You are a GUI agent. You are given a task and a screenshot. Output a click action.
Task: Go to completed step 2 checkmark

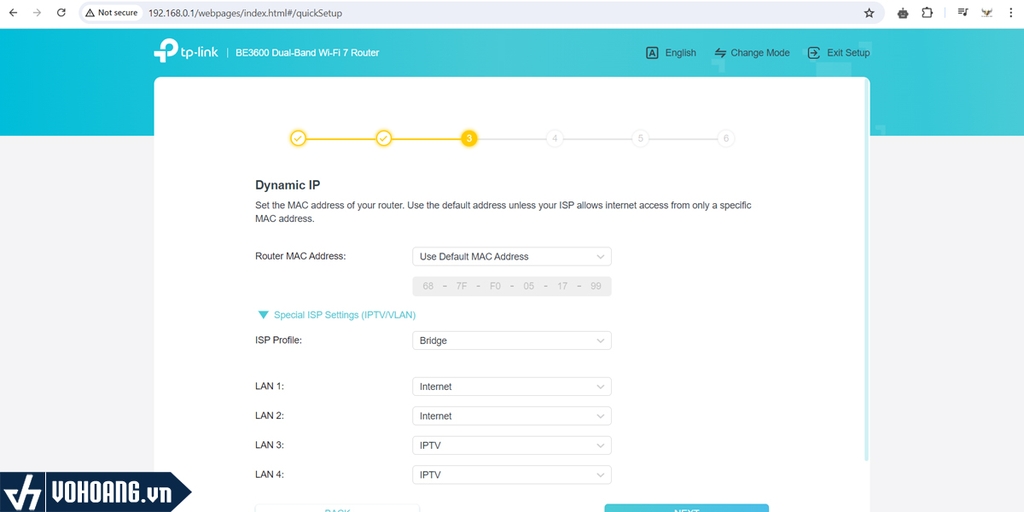(383, 138)
